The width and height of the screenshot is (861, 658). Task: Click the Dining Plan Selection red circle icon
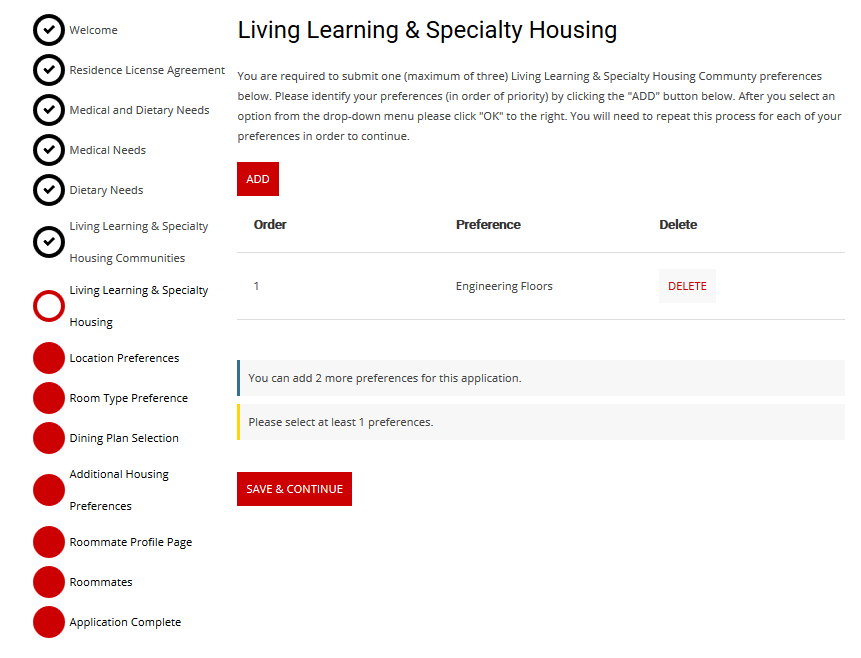click(49, 438)
